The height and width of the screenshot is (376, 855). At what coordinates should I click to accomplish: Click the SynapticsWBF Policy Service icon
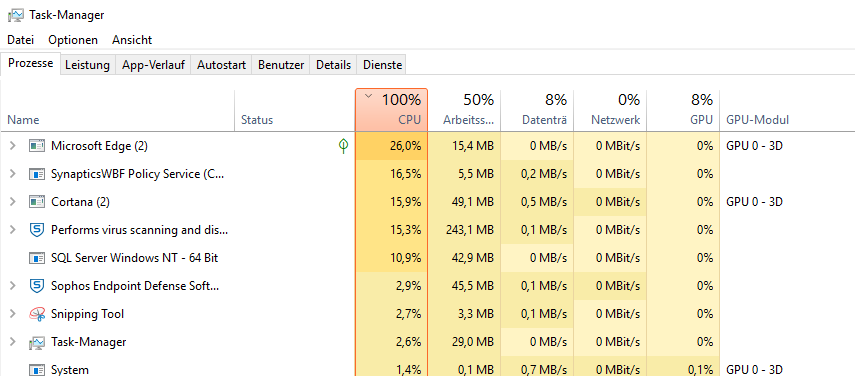tap(37, 174)
